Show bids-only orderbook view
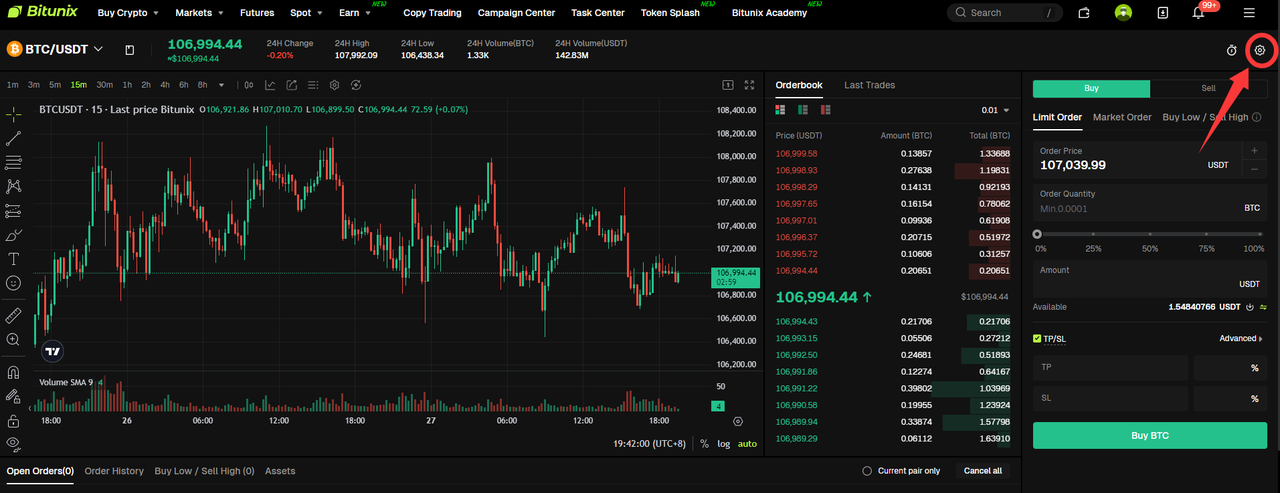This screenshot has width=1280, height=493. [x=804, y=110]
